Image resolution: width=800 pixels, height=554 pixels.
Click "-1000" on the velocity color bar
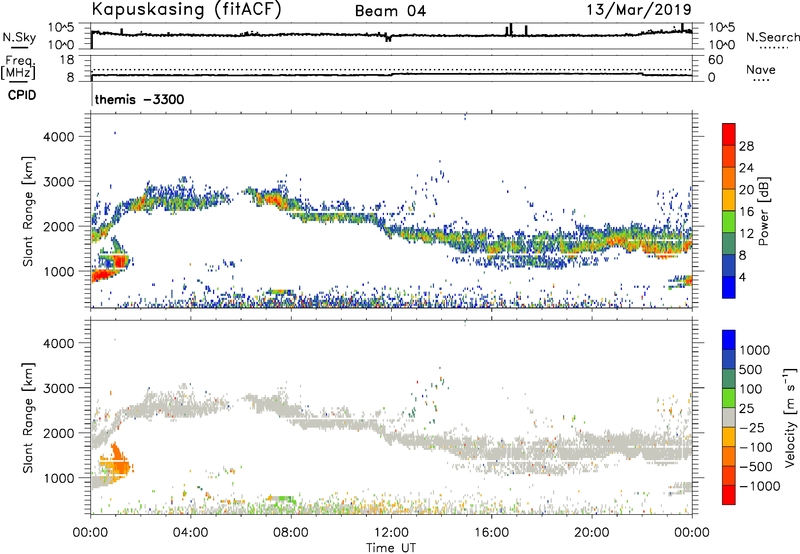click(759, 486)
